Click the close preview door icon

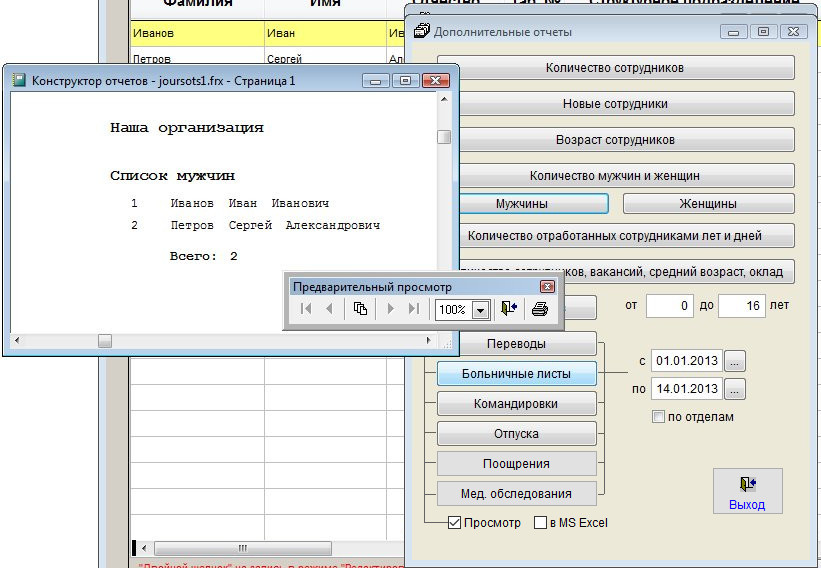[x=510, y=310]
